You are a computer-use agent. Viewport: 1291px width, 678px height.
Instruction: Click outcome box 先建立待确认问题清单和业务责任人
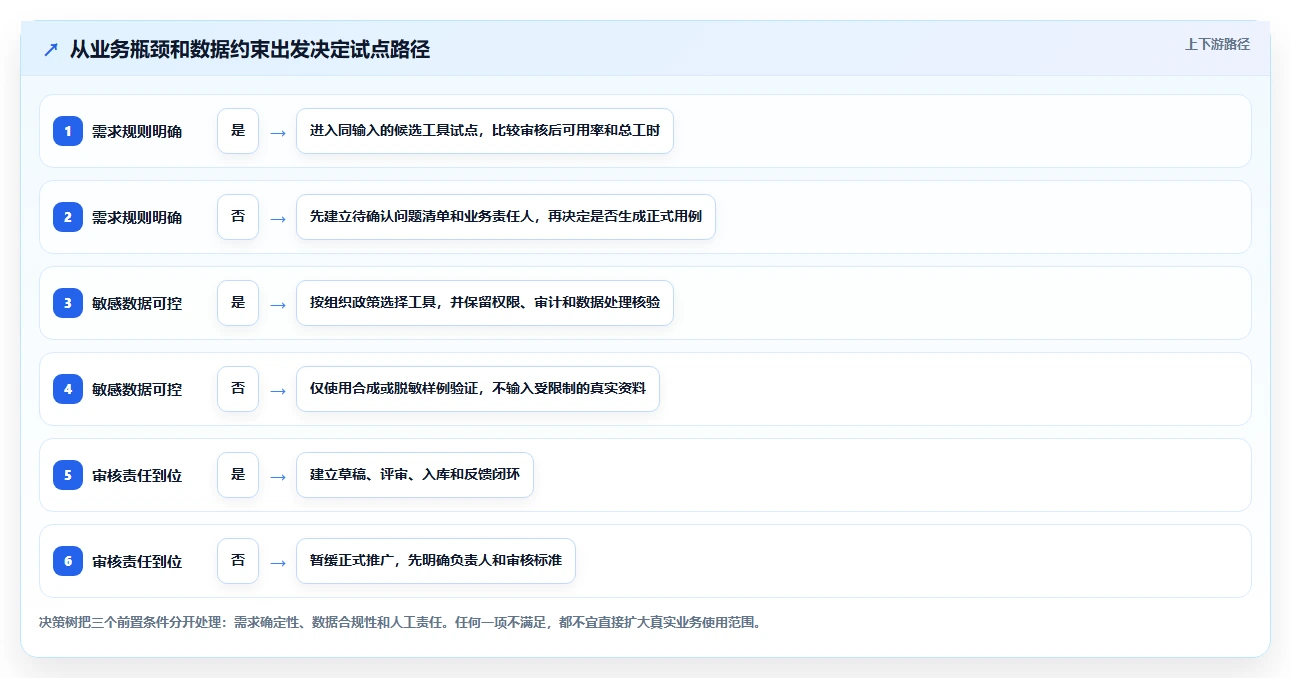(506, 217)
